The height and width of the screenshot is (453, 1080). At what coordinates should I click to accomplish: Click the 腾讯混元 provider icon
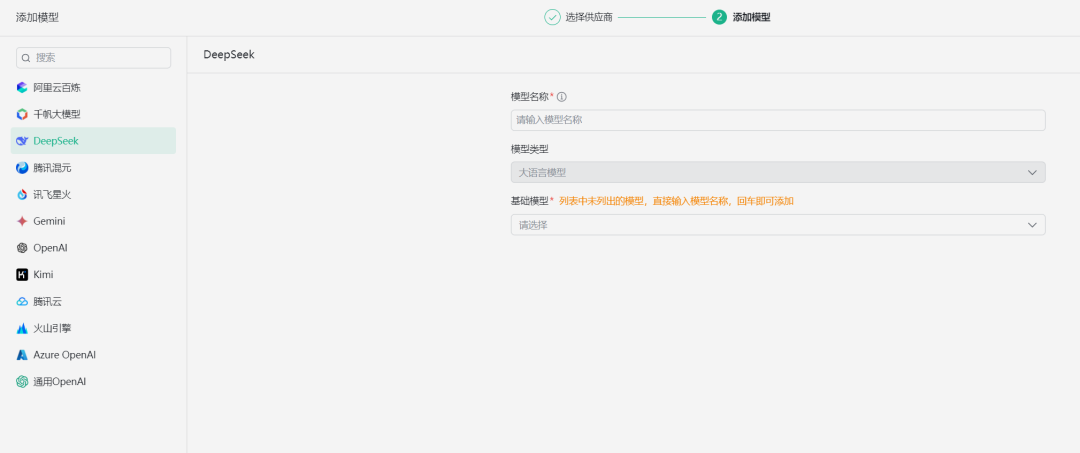[x=22, y=168]
